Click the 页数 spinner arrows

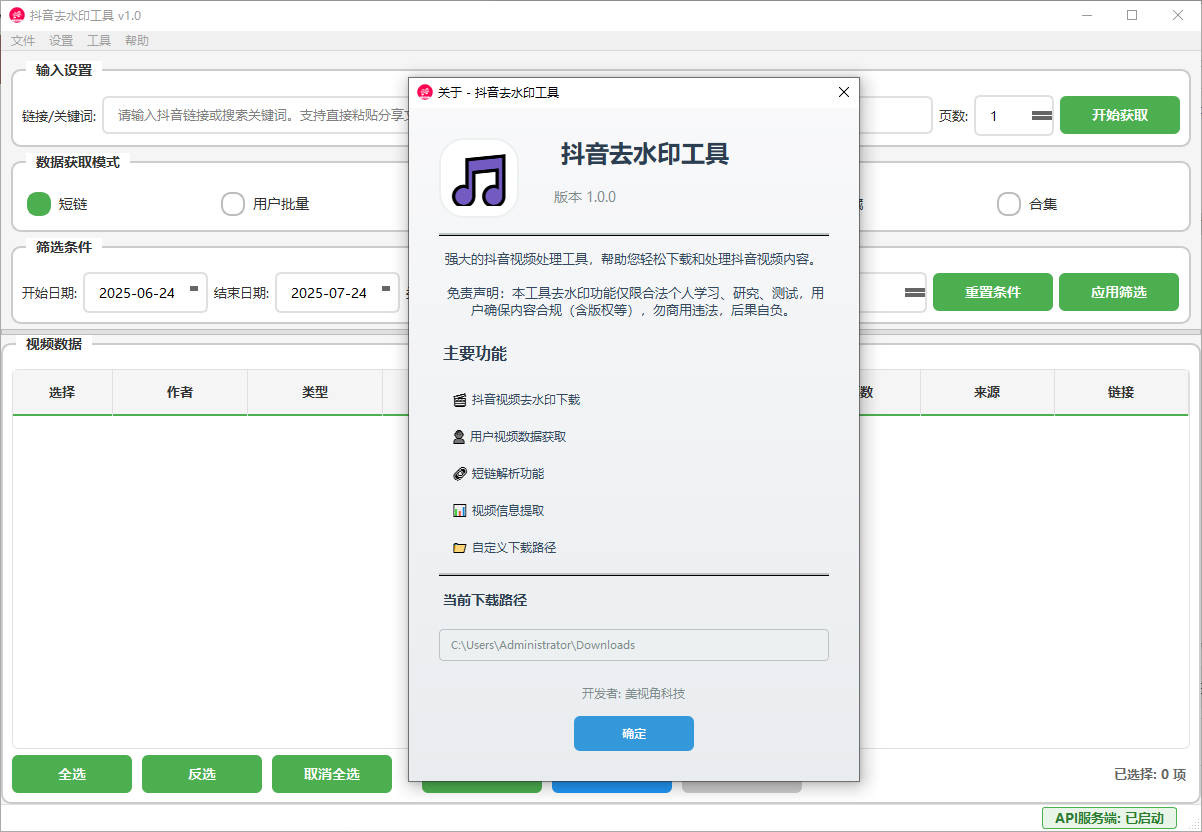[1042, 115]
